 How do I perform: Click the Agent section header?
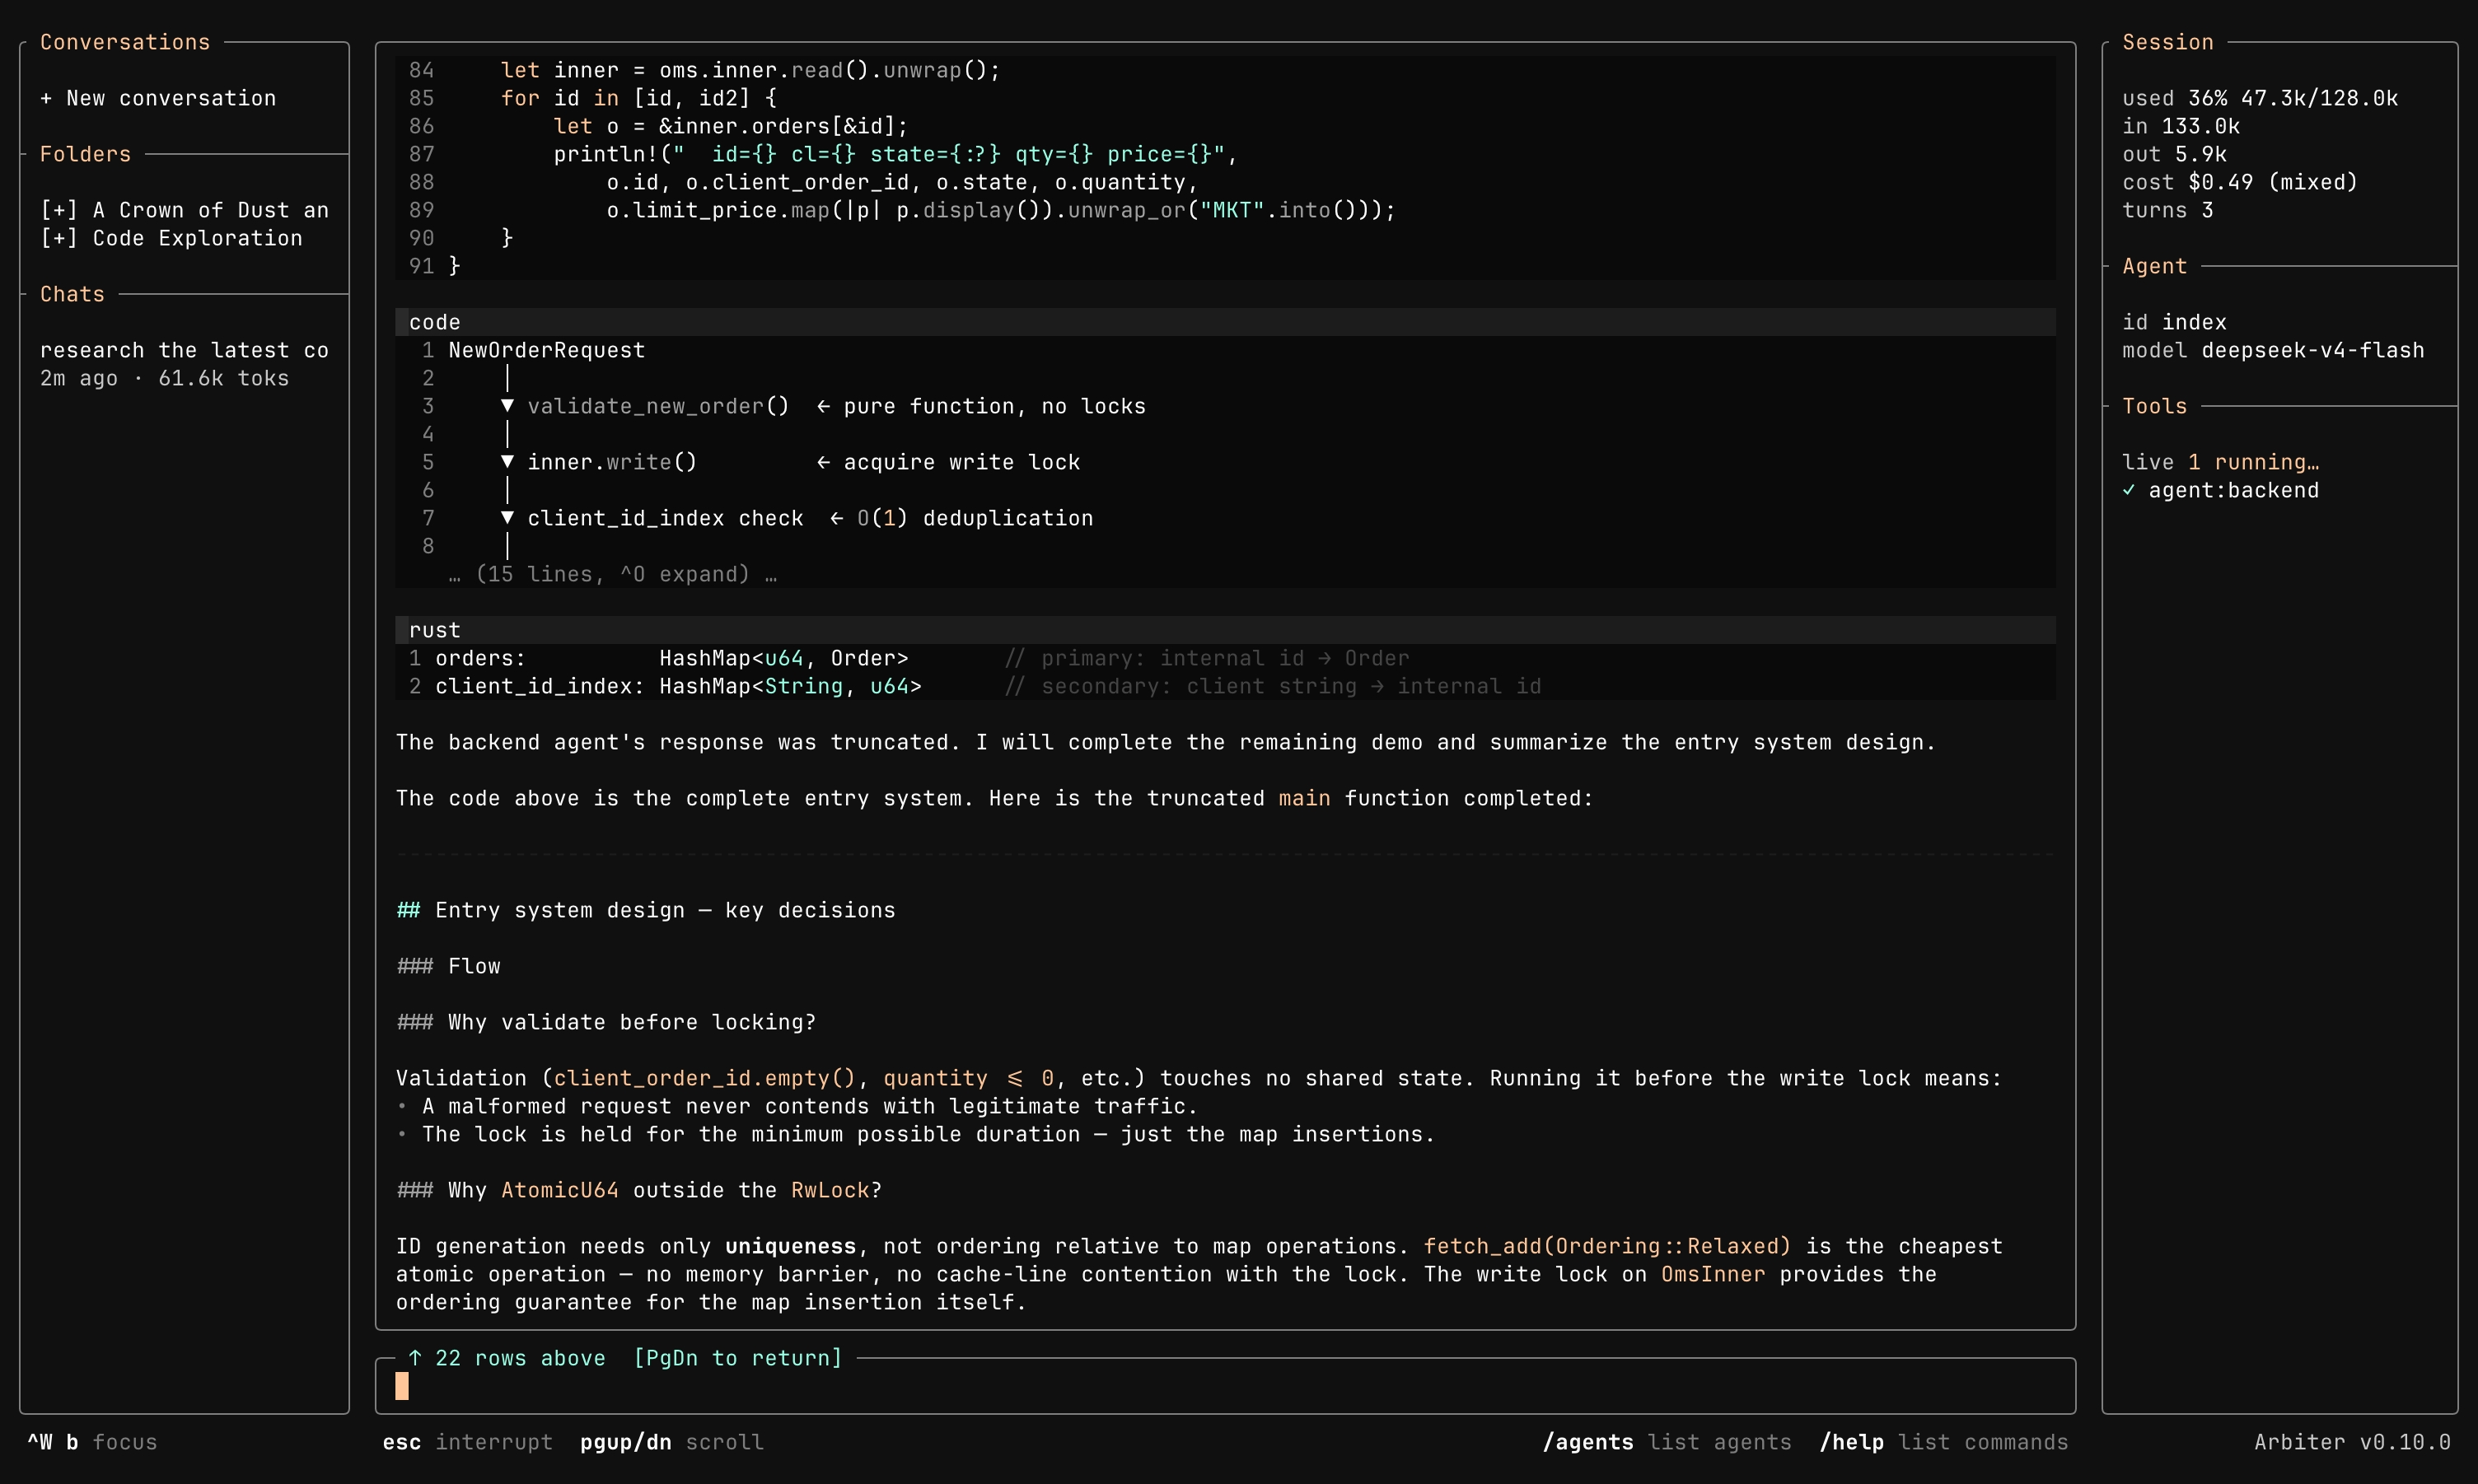pos(2154,266)
